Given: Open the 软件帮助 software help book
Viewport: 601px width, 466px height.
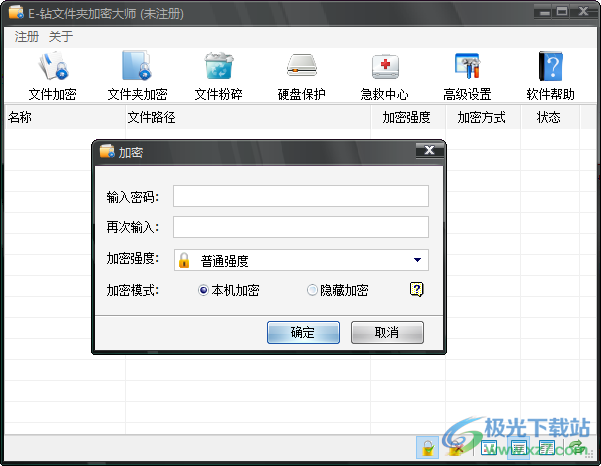Looking at the screenshot, I should [x=550, y=76].
